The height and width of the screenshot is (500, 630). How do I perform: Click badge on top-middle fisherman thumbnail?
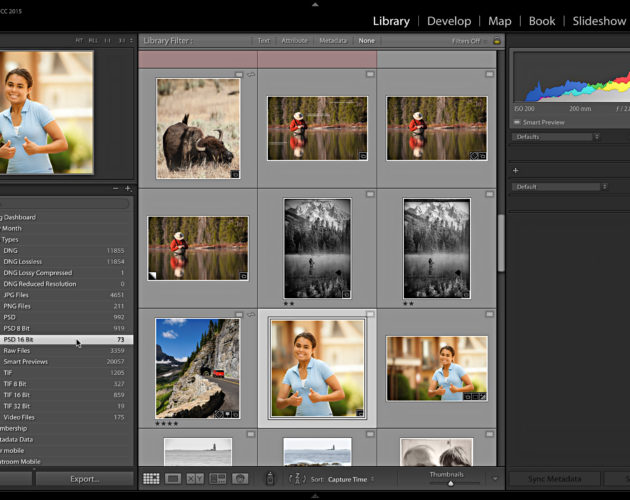coord(363,156)
